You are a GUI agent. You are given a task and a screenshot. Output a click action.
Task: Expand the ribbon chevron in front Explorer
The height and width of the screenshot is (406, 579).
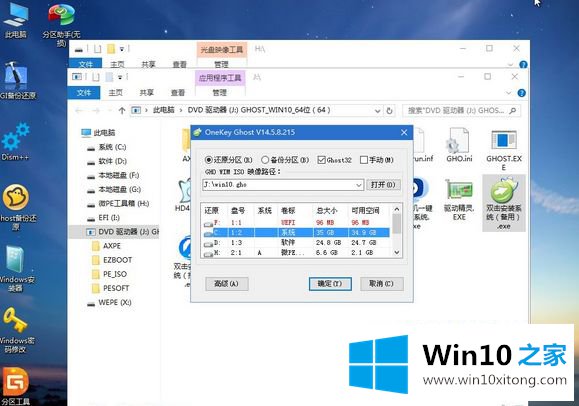(508, 93)
